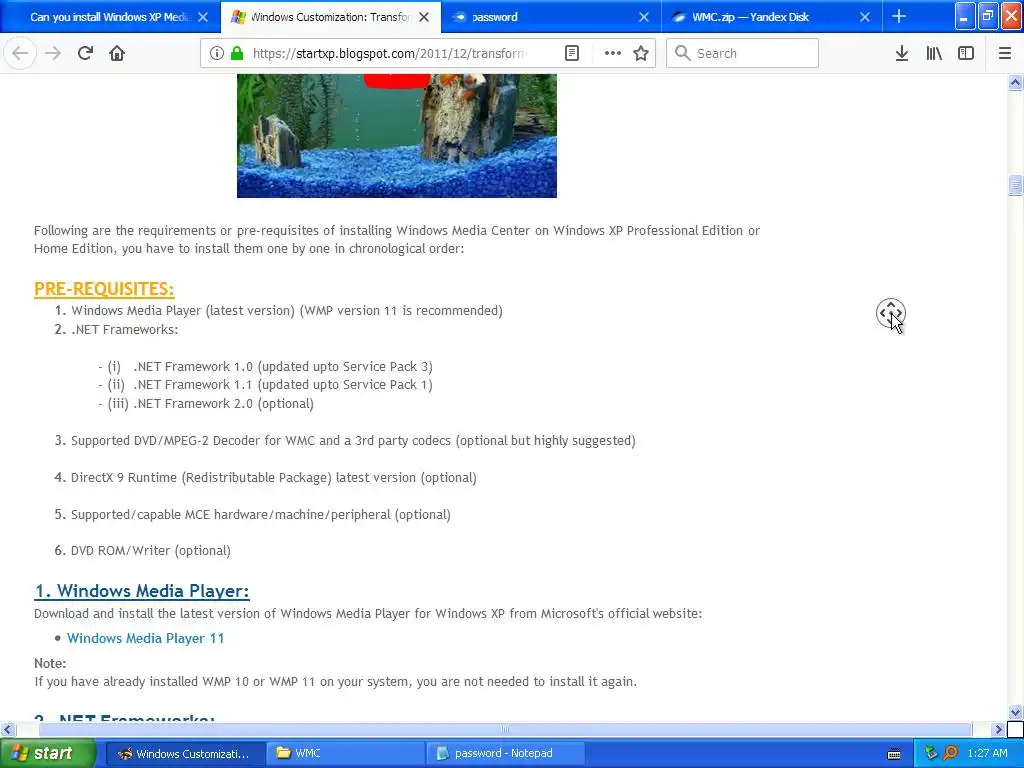
Task: Go forward one page in history
Action: (x=53, y=53)
